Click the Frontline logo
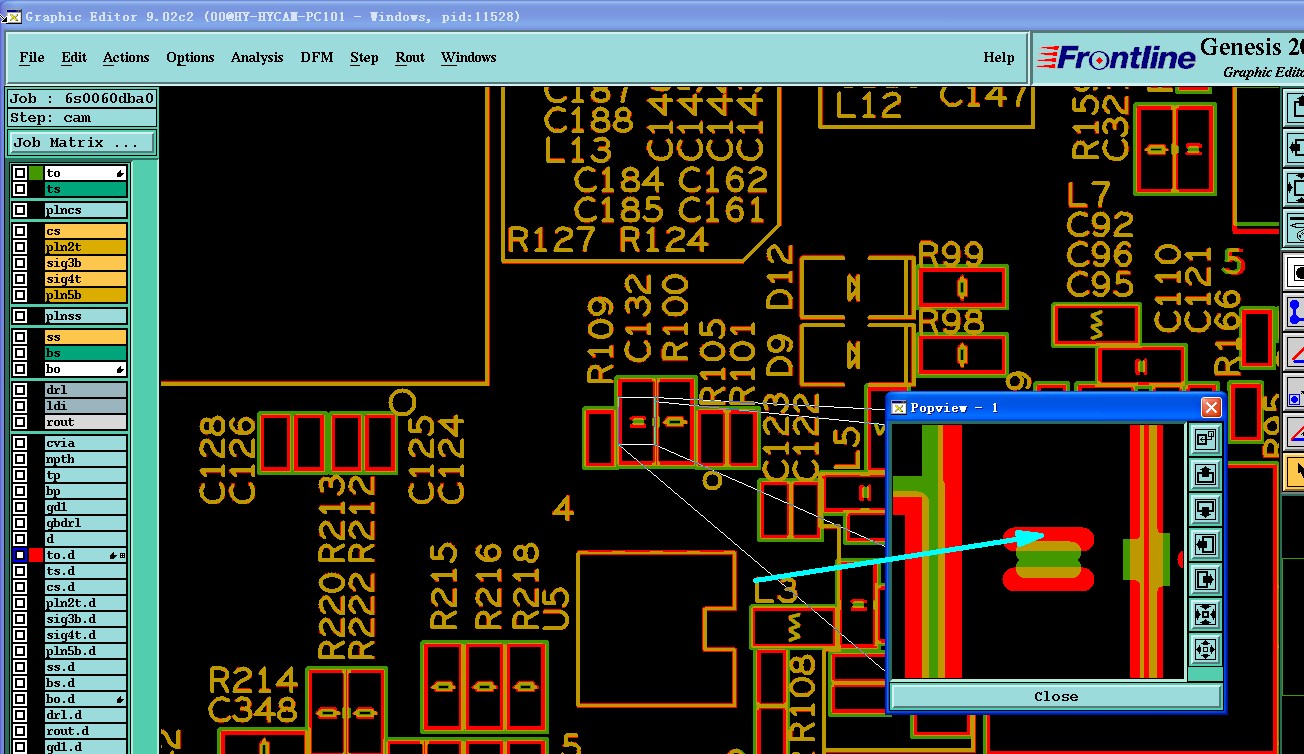This screenshot has height=754, width=1304. (x=1116, y=57)
